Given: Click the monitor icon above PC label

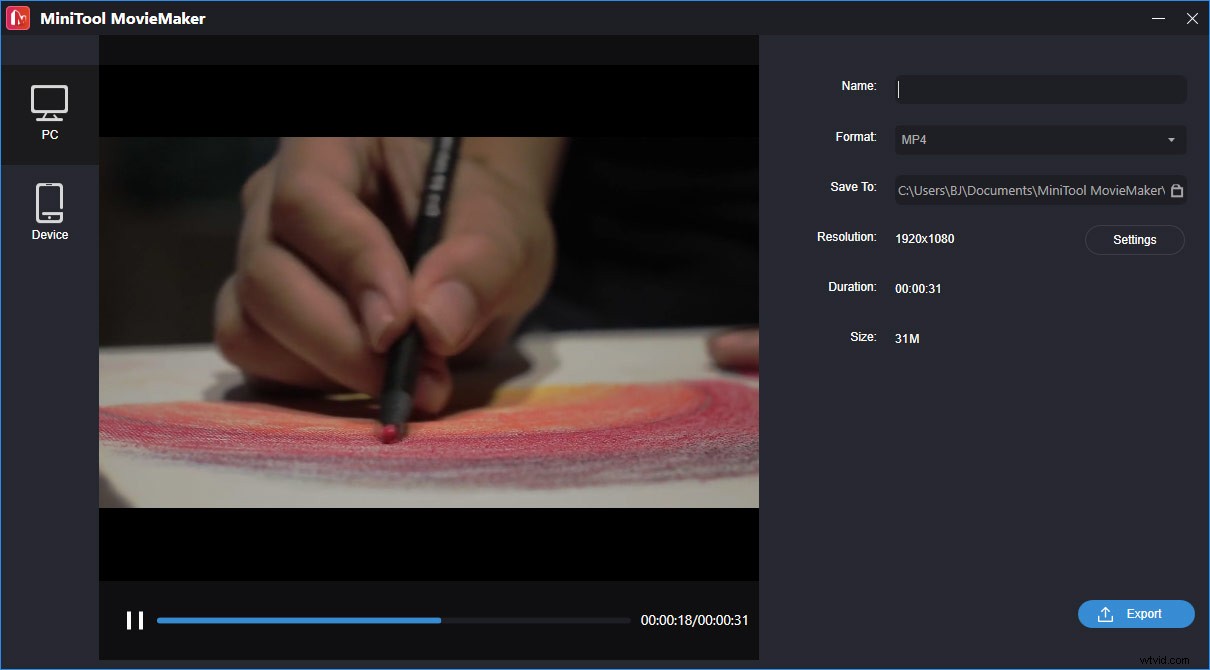Looking at the screenshot, I should [50, 100].
